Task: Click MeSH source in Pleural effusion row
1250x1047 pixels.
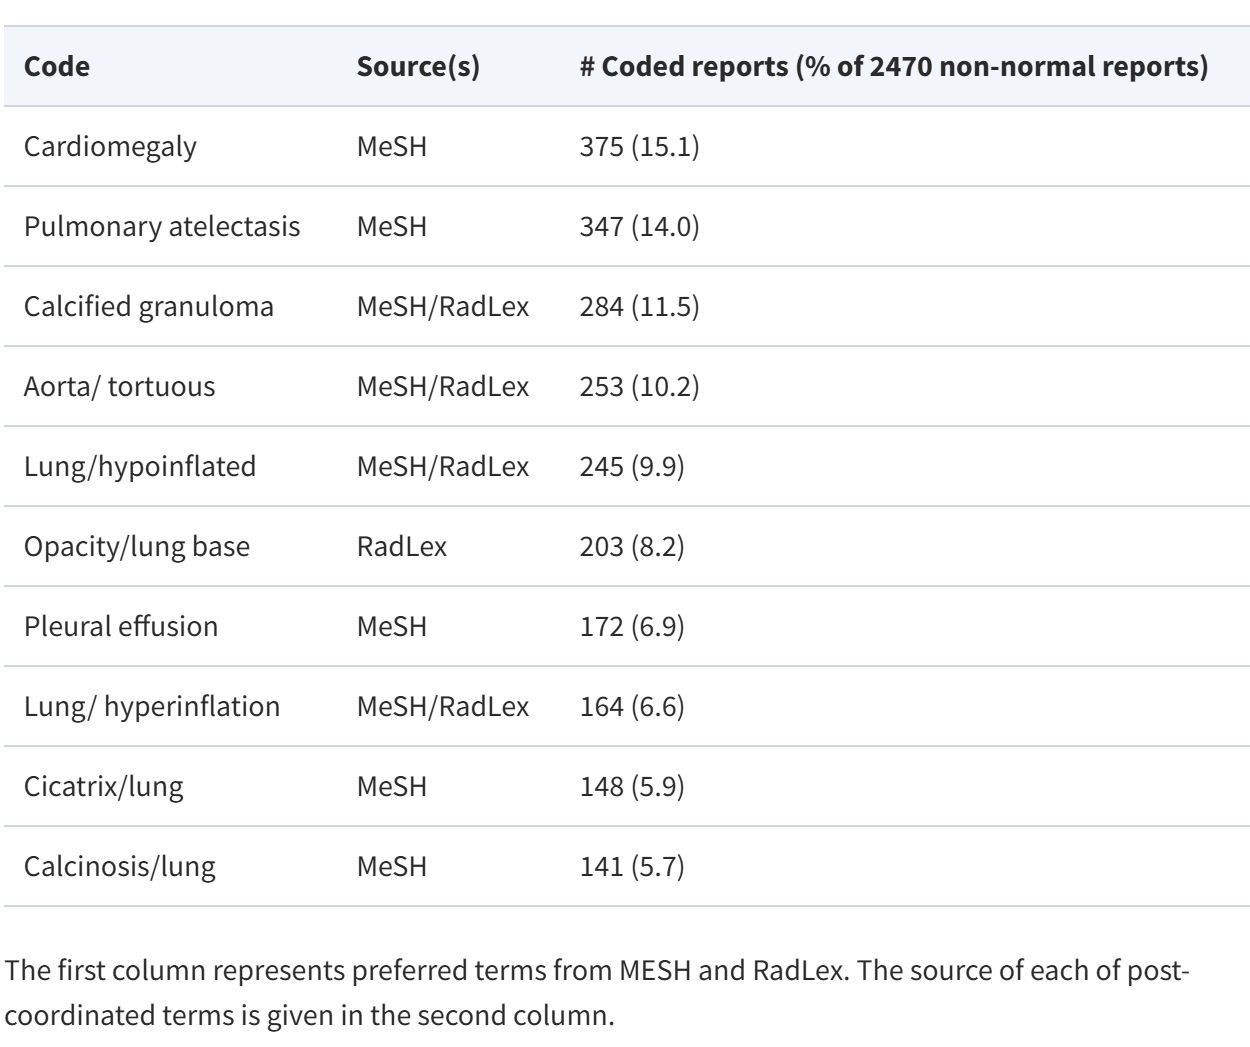Action: pos(392,627)
